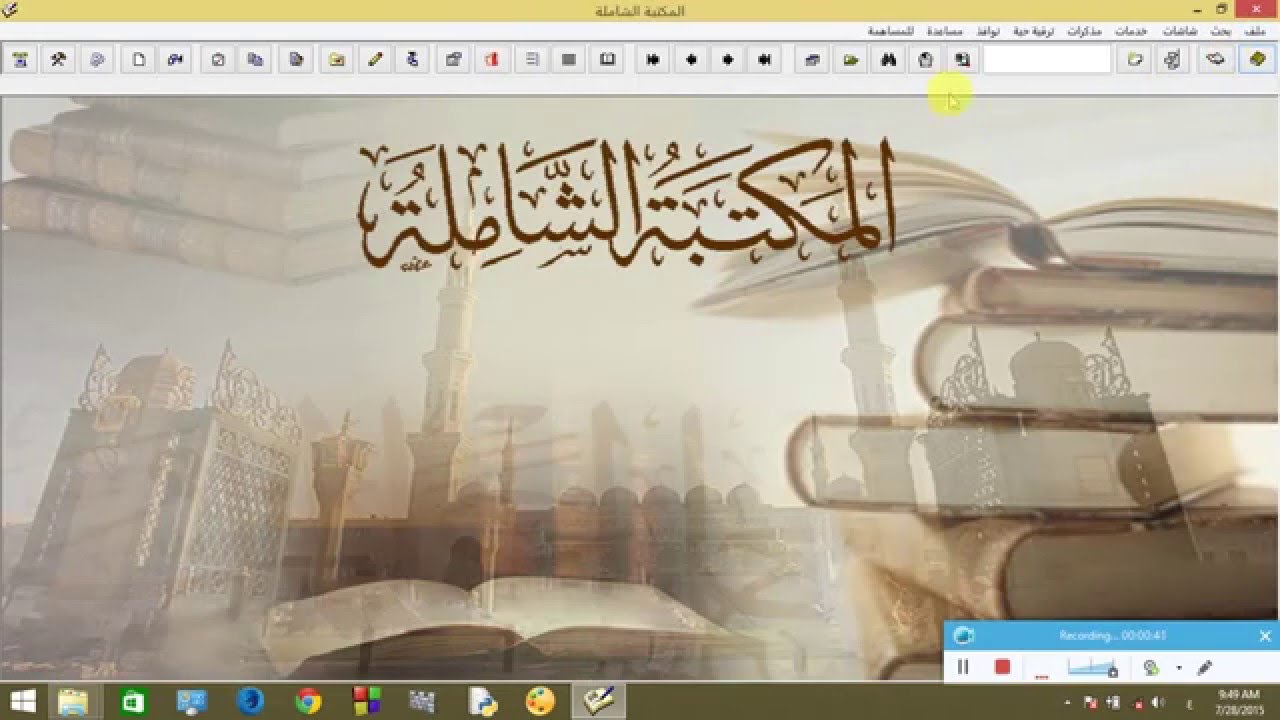Screen dimensions: 1280x720
Task: Click the toolbar icon left of copy pages
Action: (x=217, y=60)
